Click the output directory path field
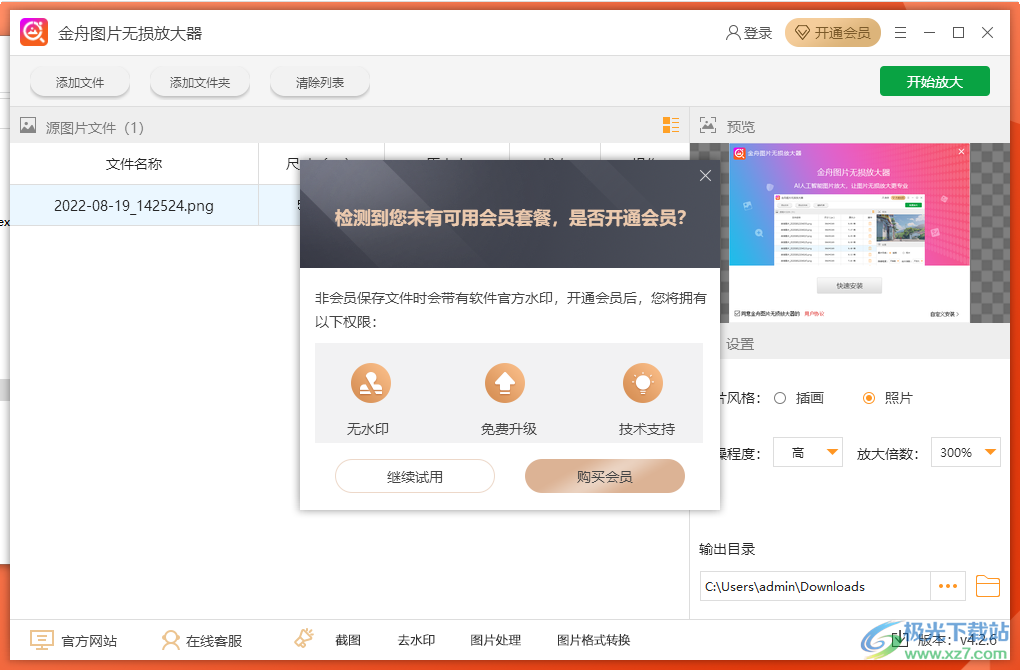The height and width of the screenshot is (670, 1020). pyautogui.click(x=815, y=586)
